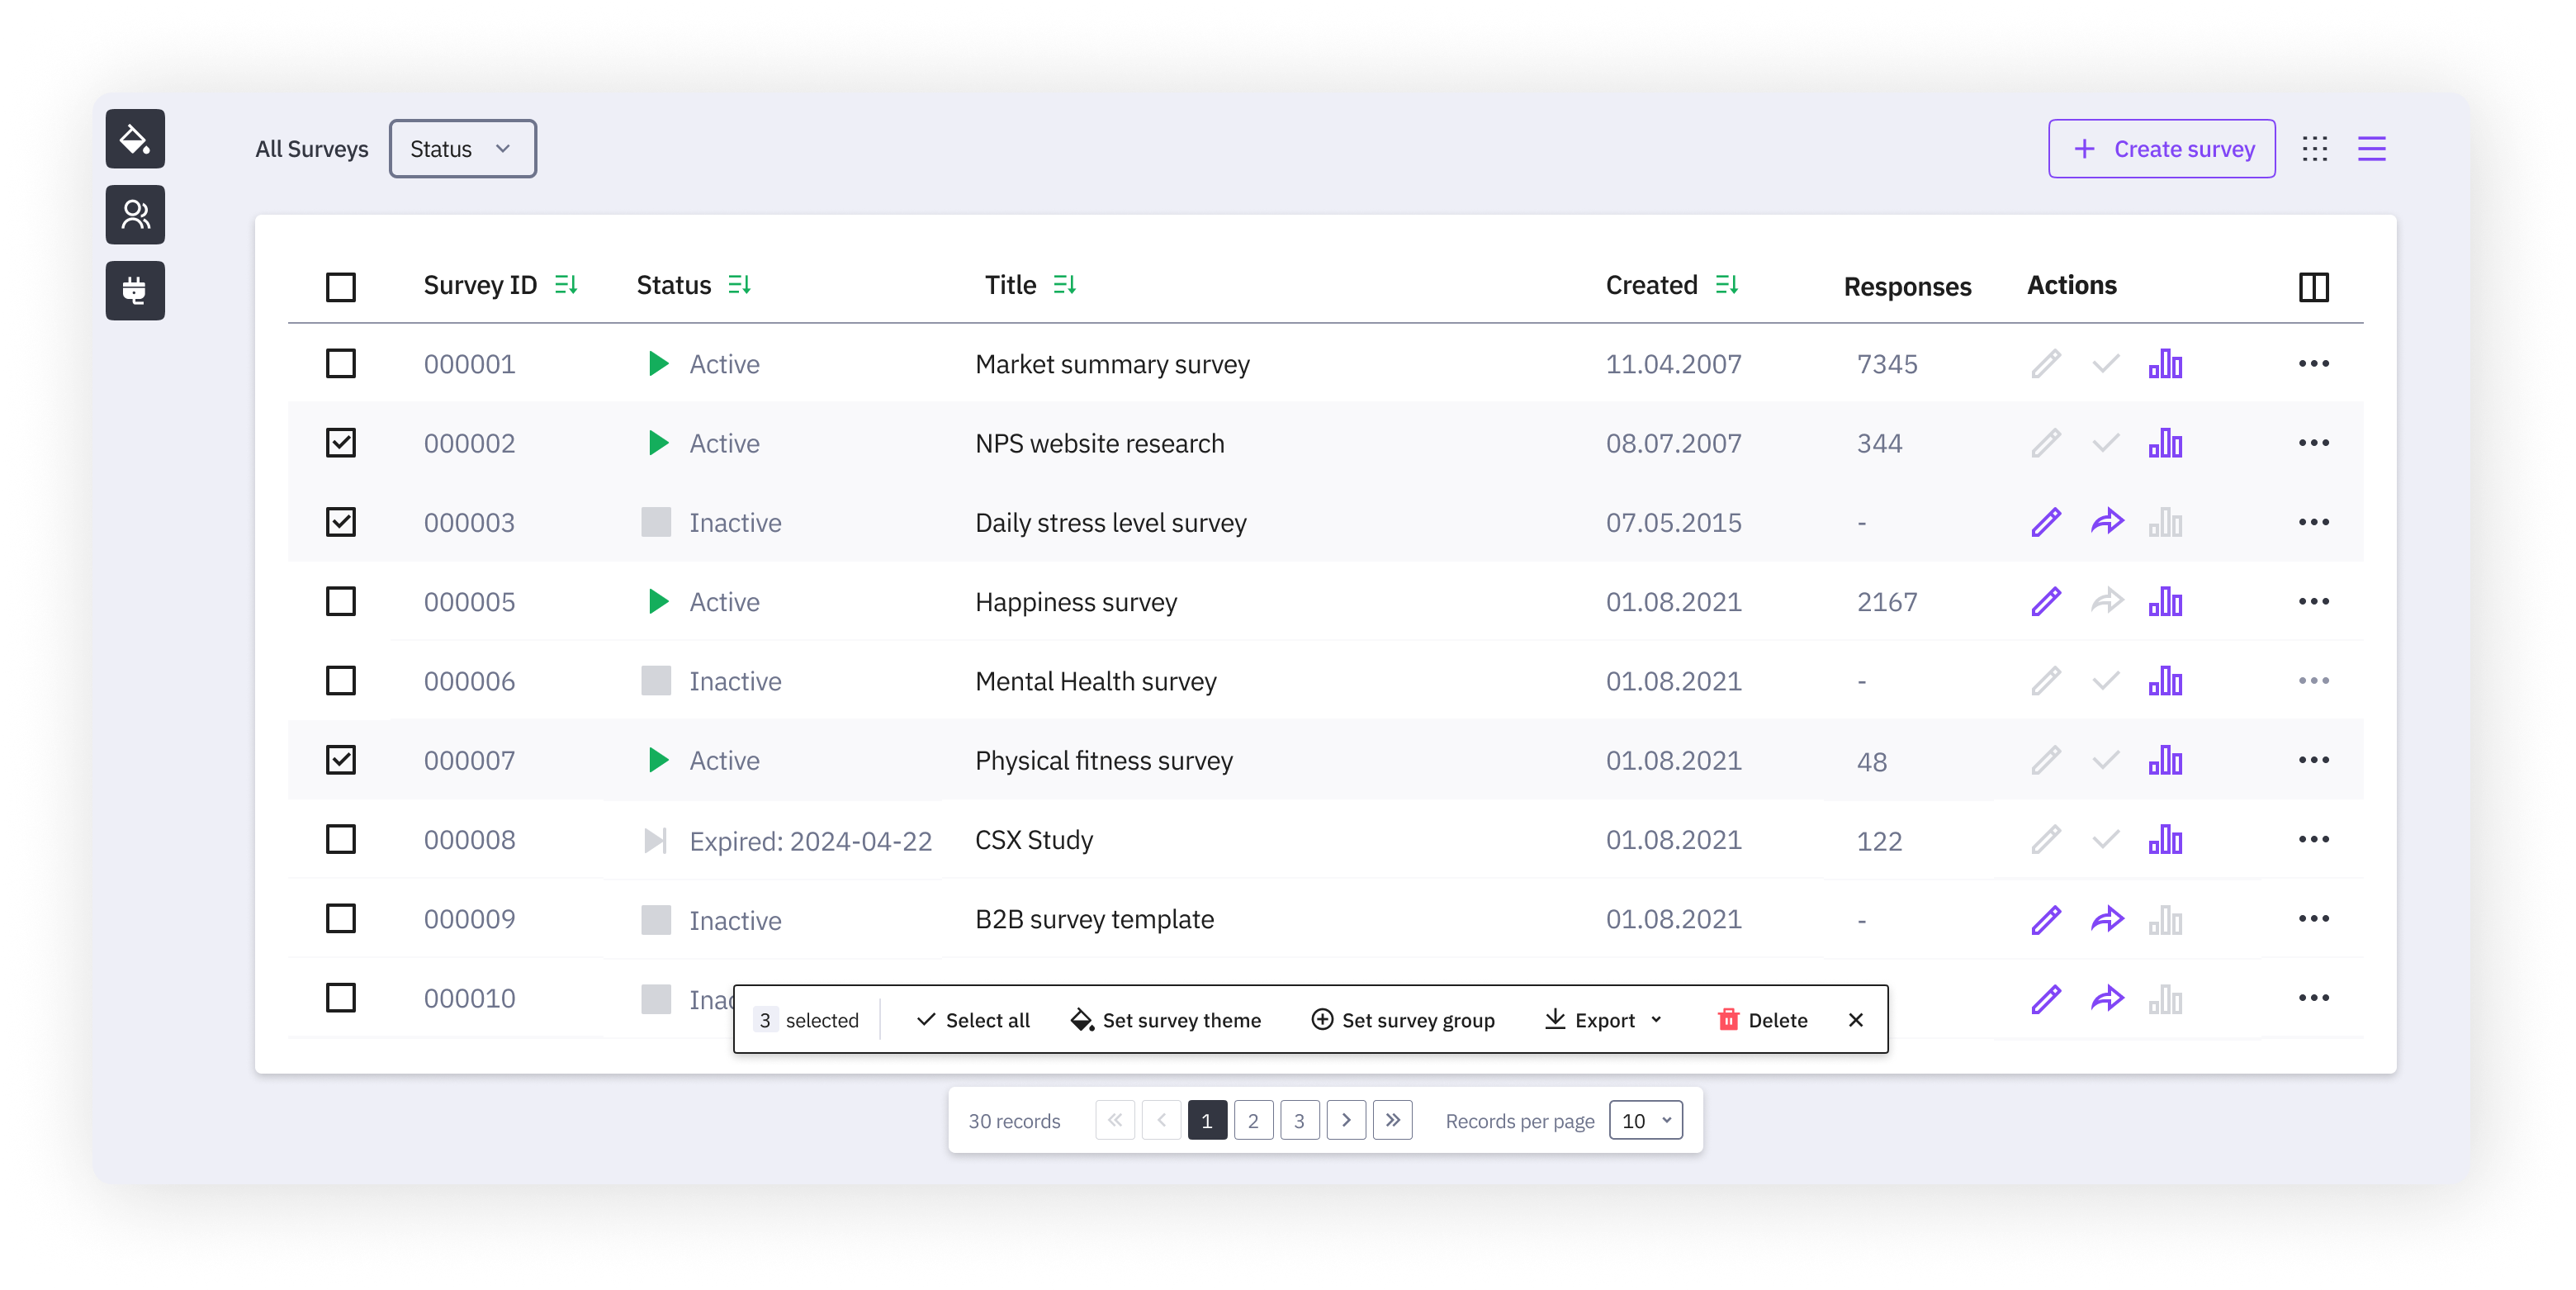Open the Records per page dropdown
This screenshot has height=1290, width=2576.
click(x=1646, y=1121)
